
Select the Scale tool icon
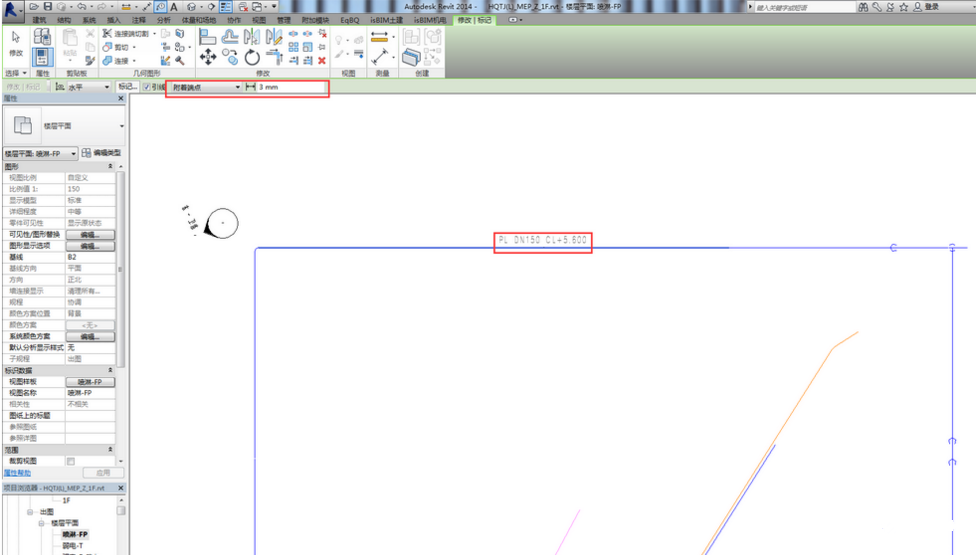(307, 47)
